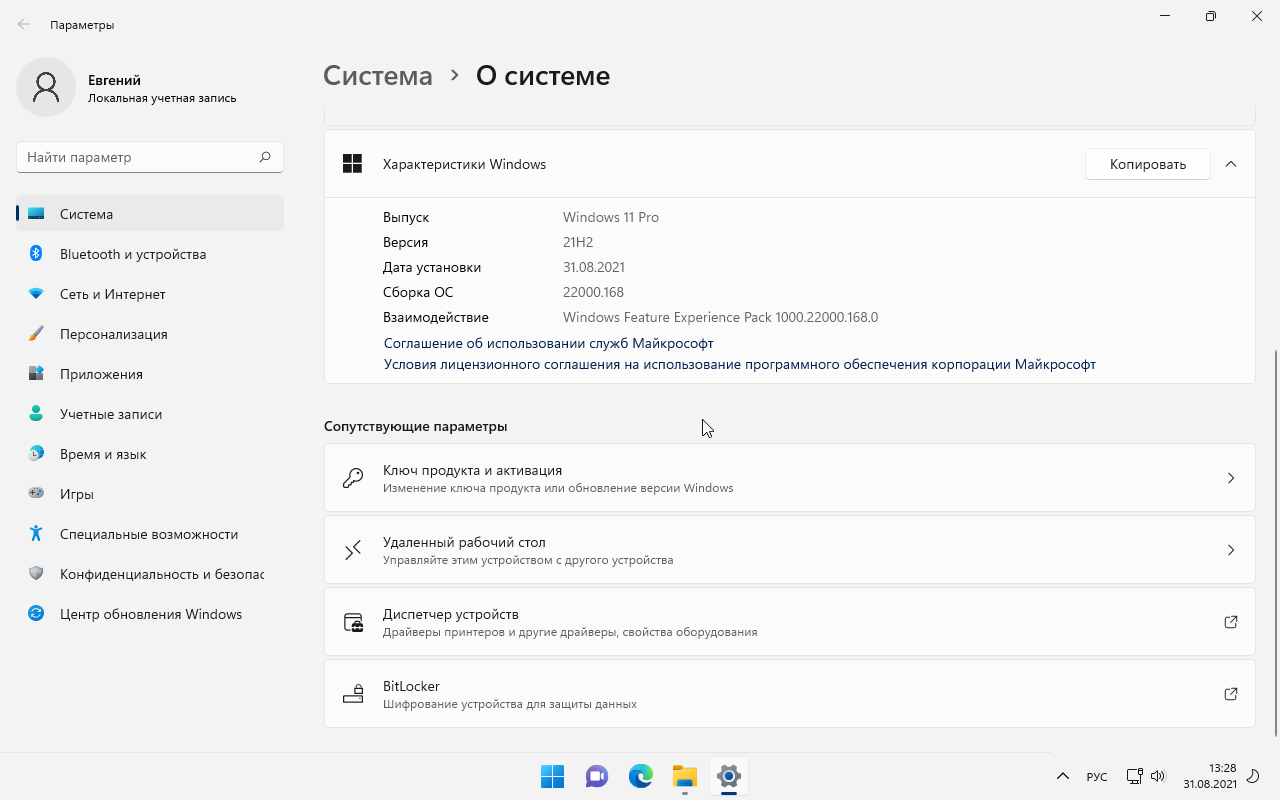Viewport: 1280px width, 800px height.
Task: Open the Start menu from taskbar
Action: tap(553, 776)
